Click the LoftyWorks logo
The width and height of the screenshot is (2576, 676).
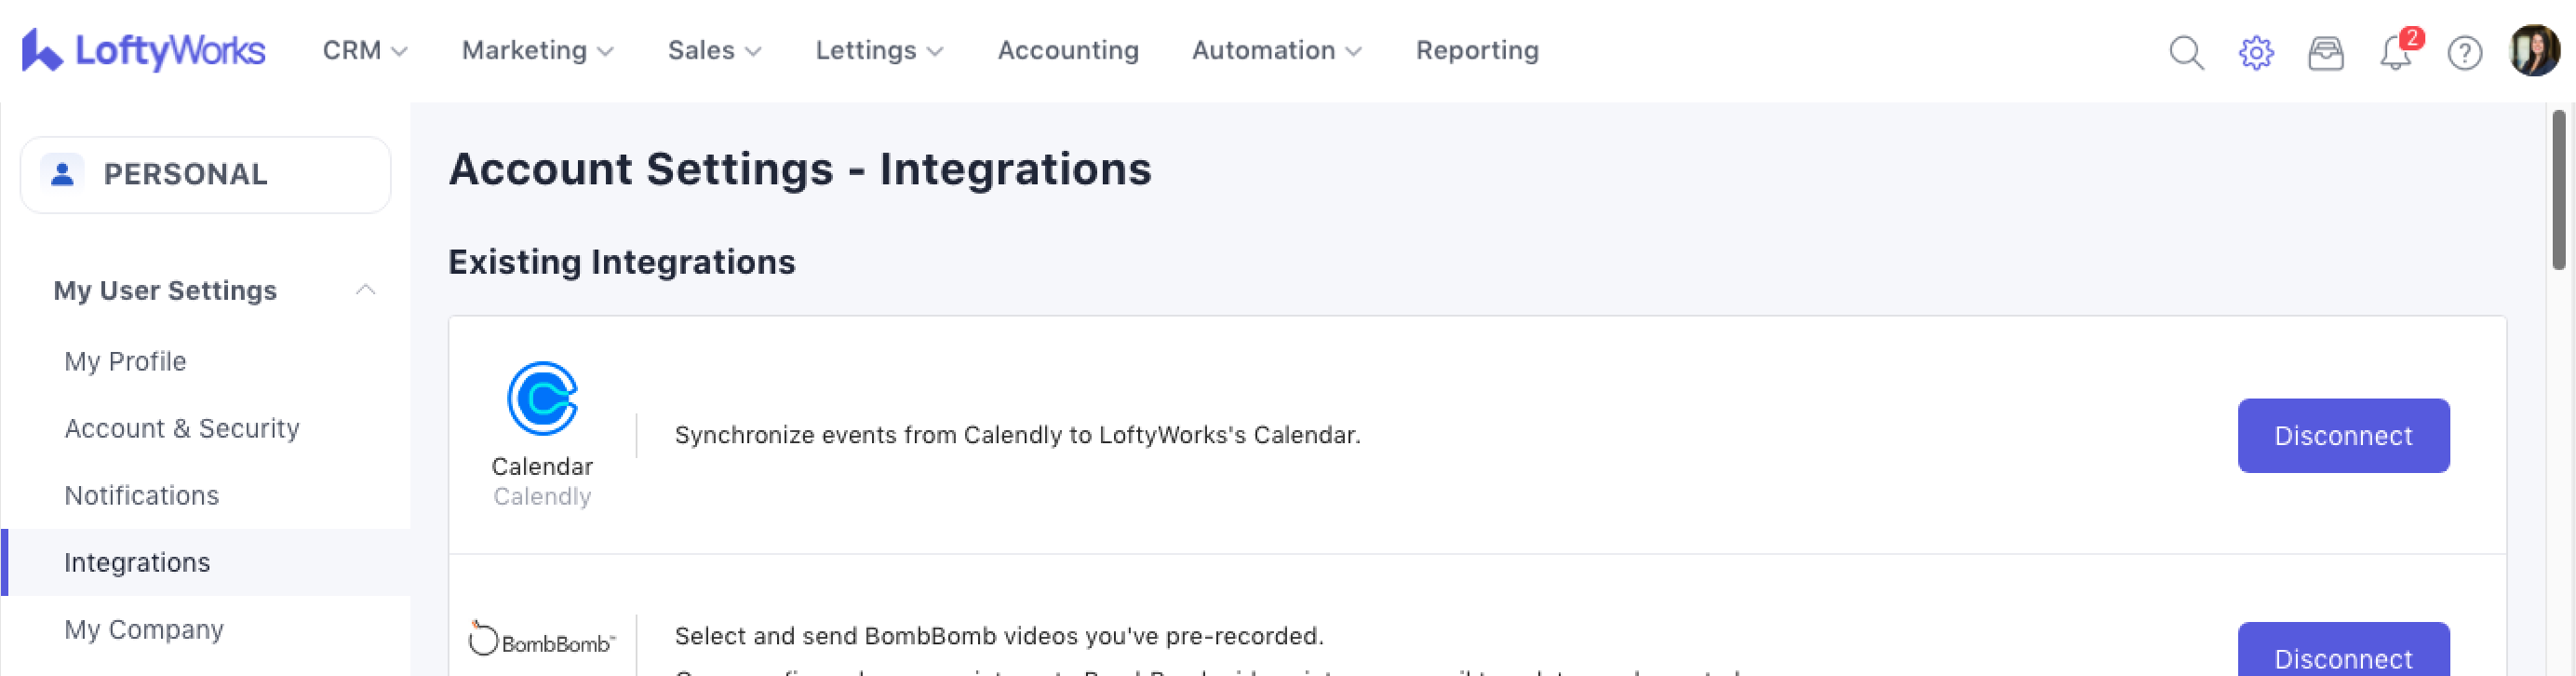(143, 50)
